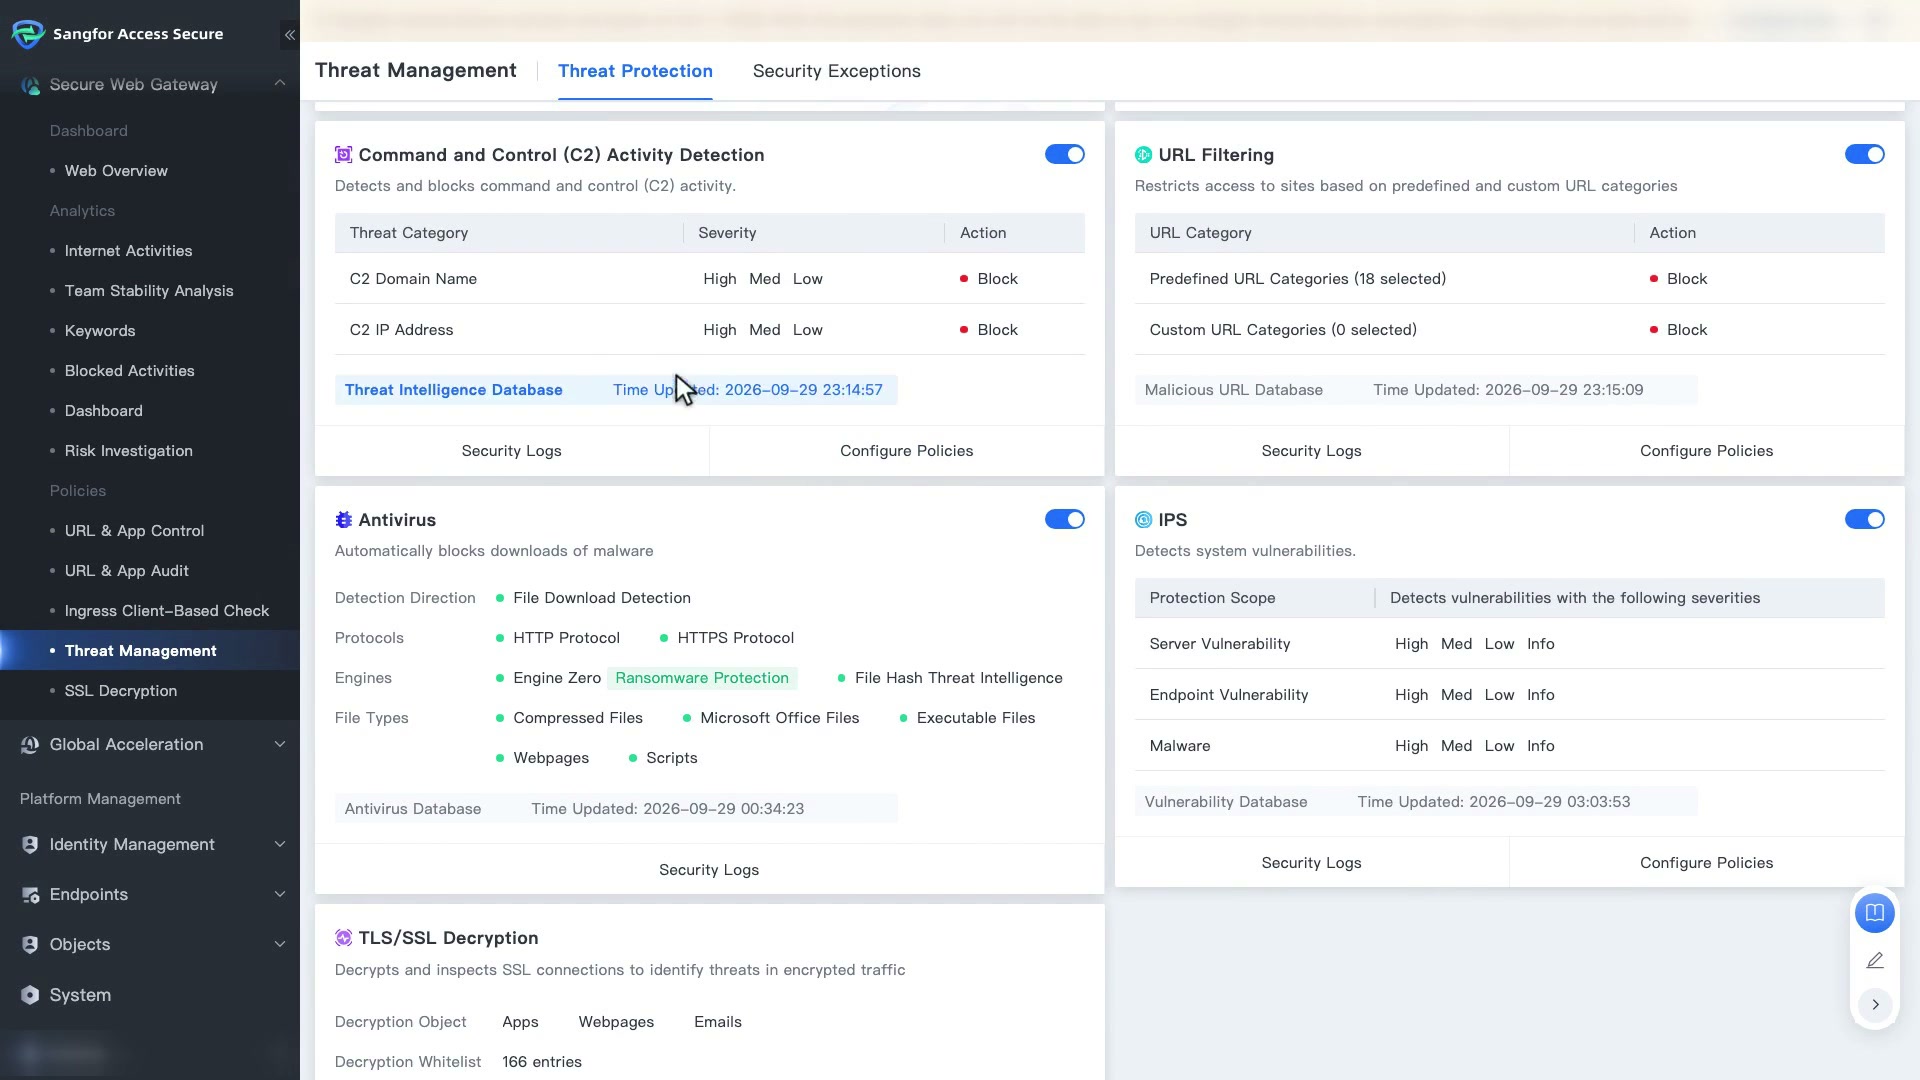1920x1080 pixels.
Task: Open Internet Activities in sidebar
Action: click(x=128, y=251)
